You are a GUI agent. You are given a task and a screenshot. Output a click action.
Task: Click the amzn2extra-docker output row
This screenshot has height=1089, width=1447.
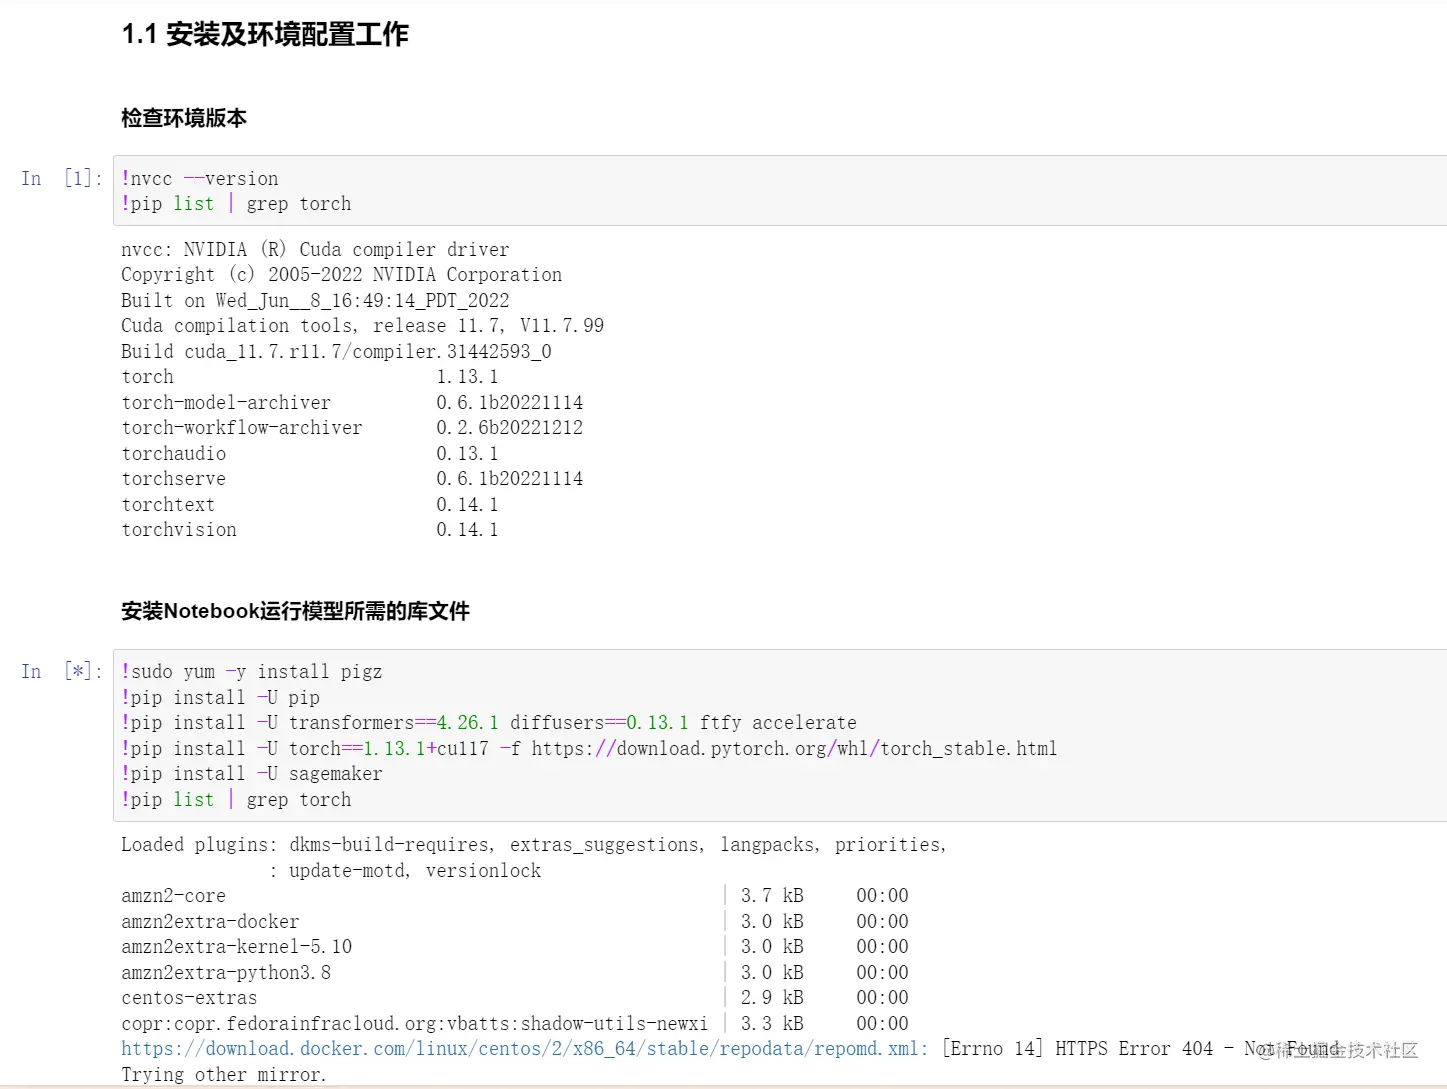(515, 921)
